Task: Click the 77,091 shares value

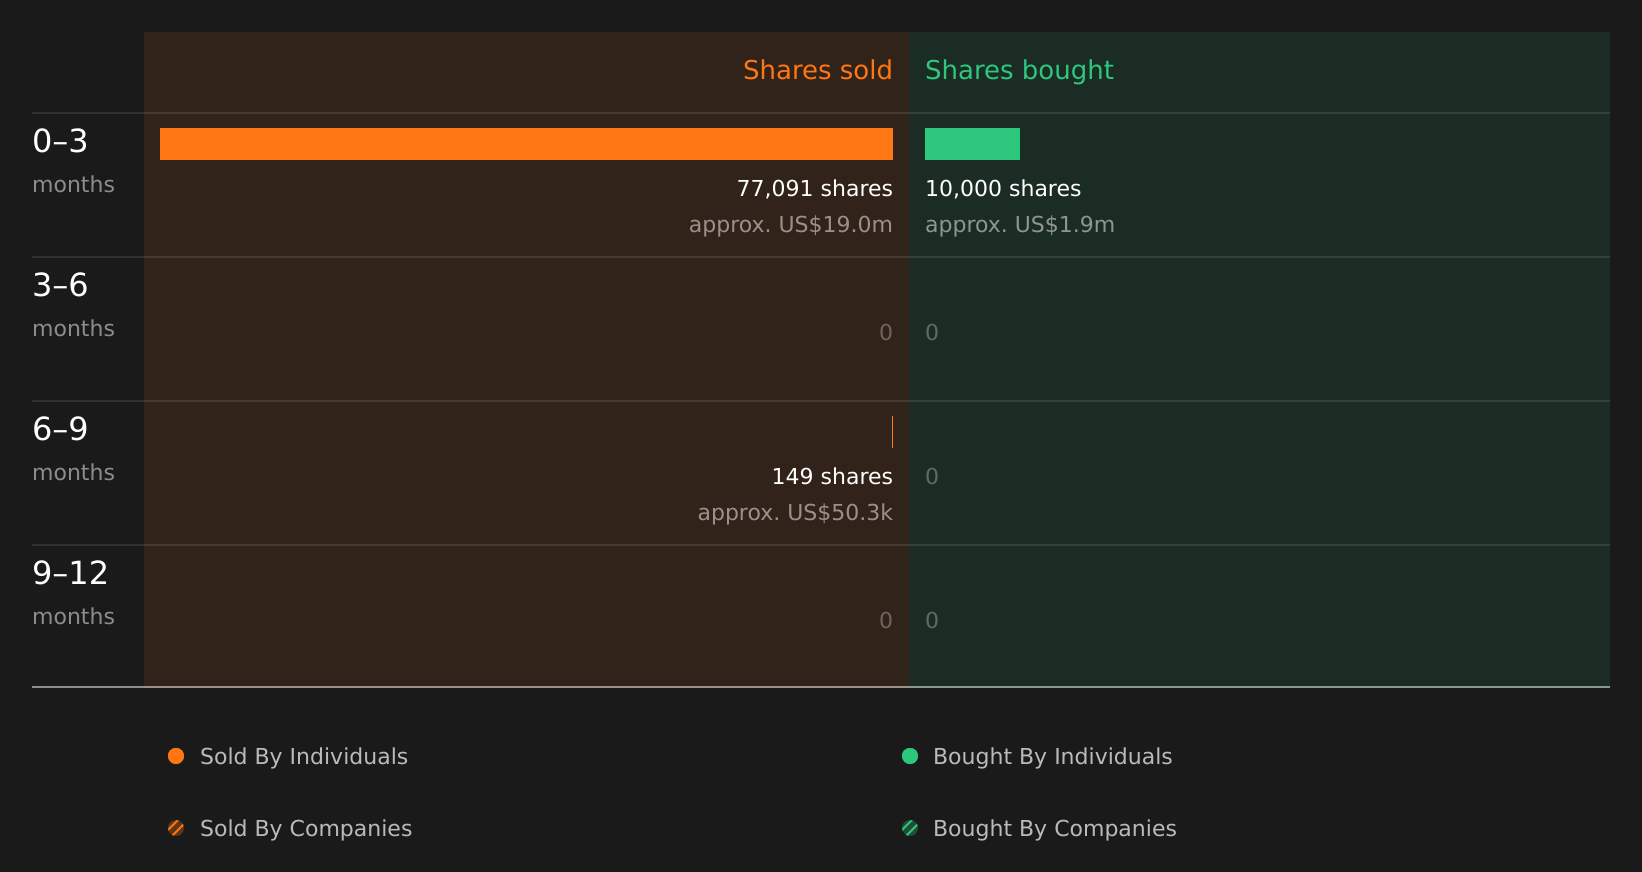Action: [x=814, y=188]
